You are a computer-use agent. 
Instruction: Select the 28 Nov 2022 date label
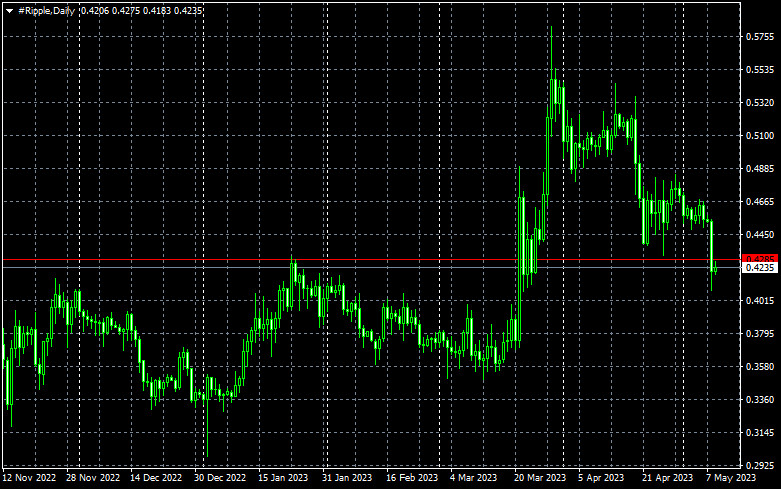tap(93, 478)
